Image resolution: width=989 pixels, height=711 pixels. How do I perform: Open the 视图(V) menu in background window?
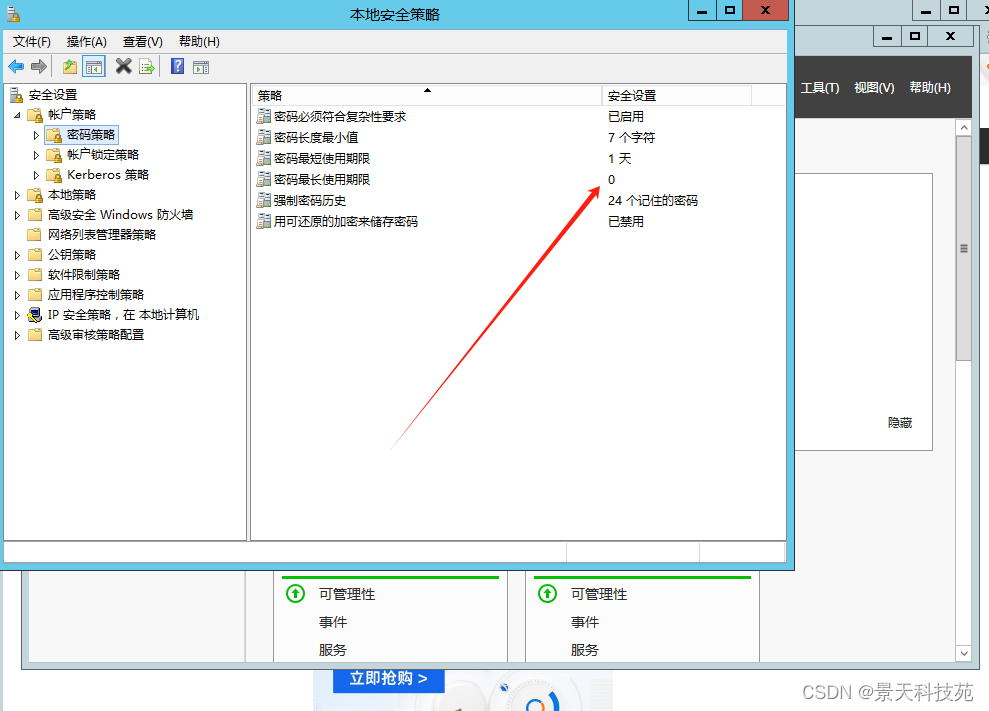[x=874, y=88]
